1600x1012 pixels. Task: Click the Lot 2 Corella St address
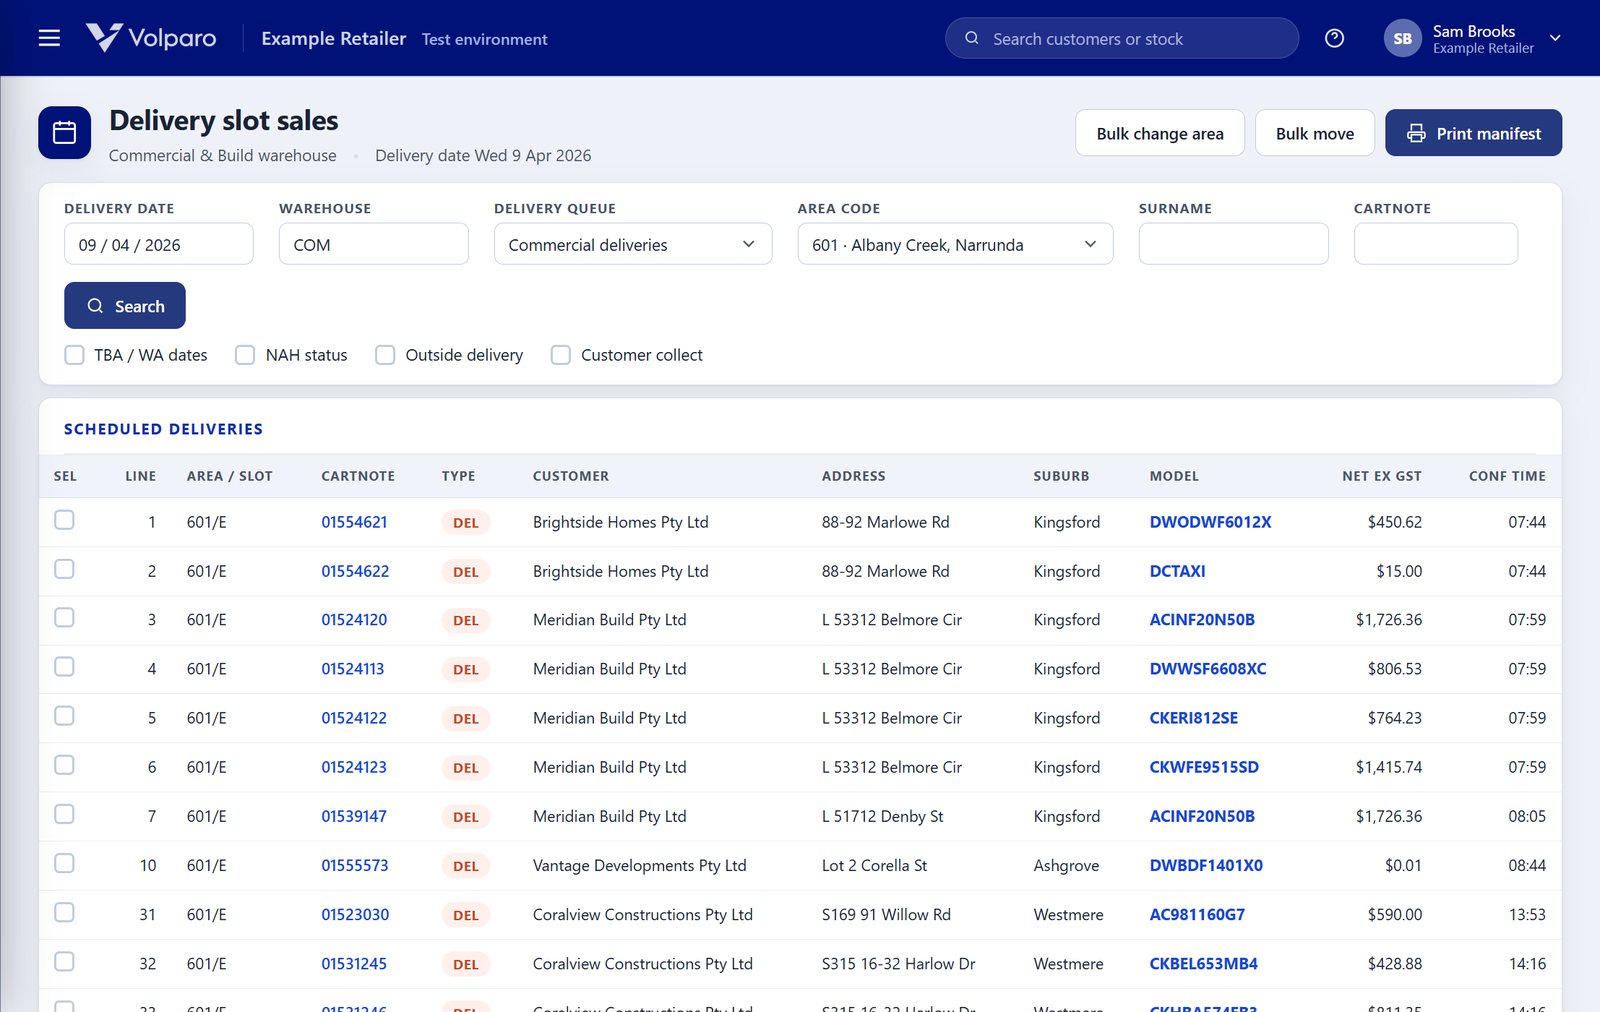pos(875,865)
